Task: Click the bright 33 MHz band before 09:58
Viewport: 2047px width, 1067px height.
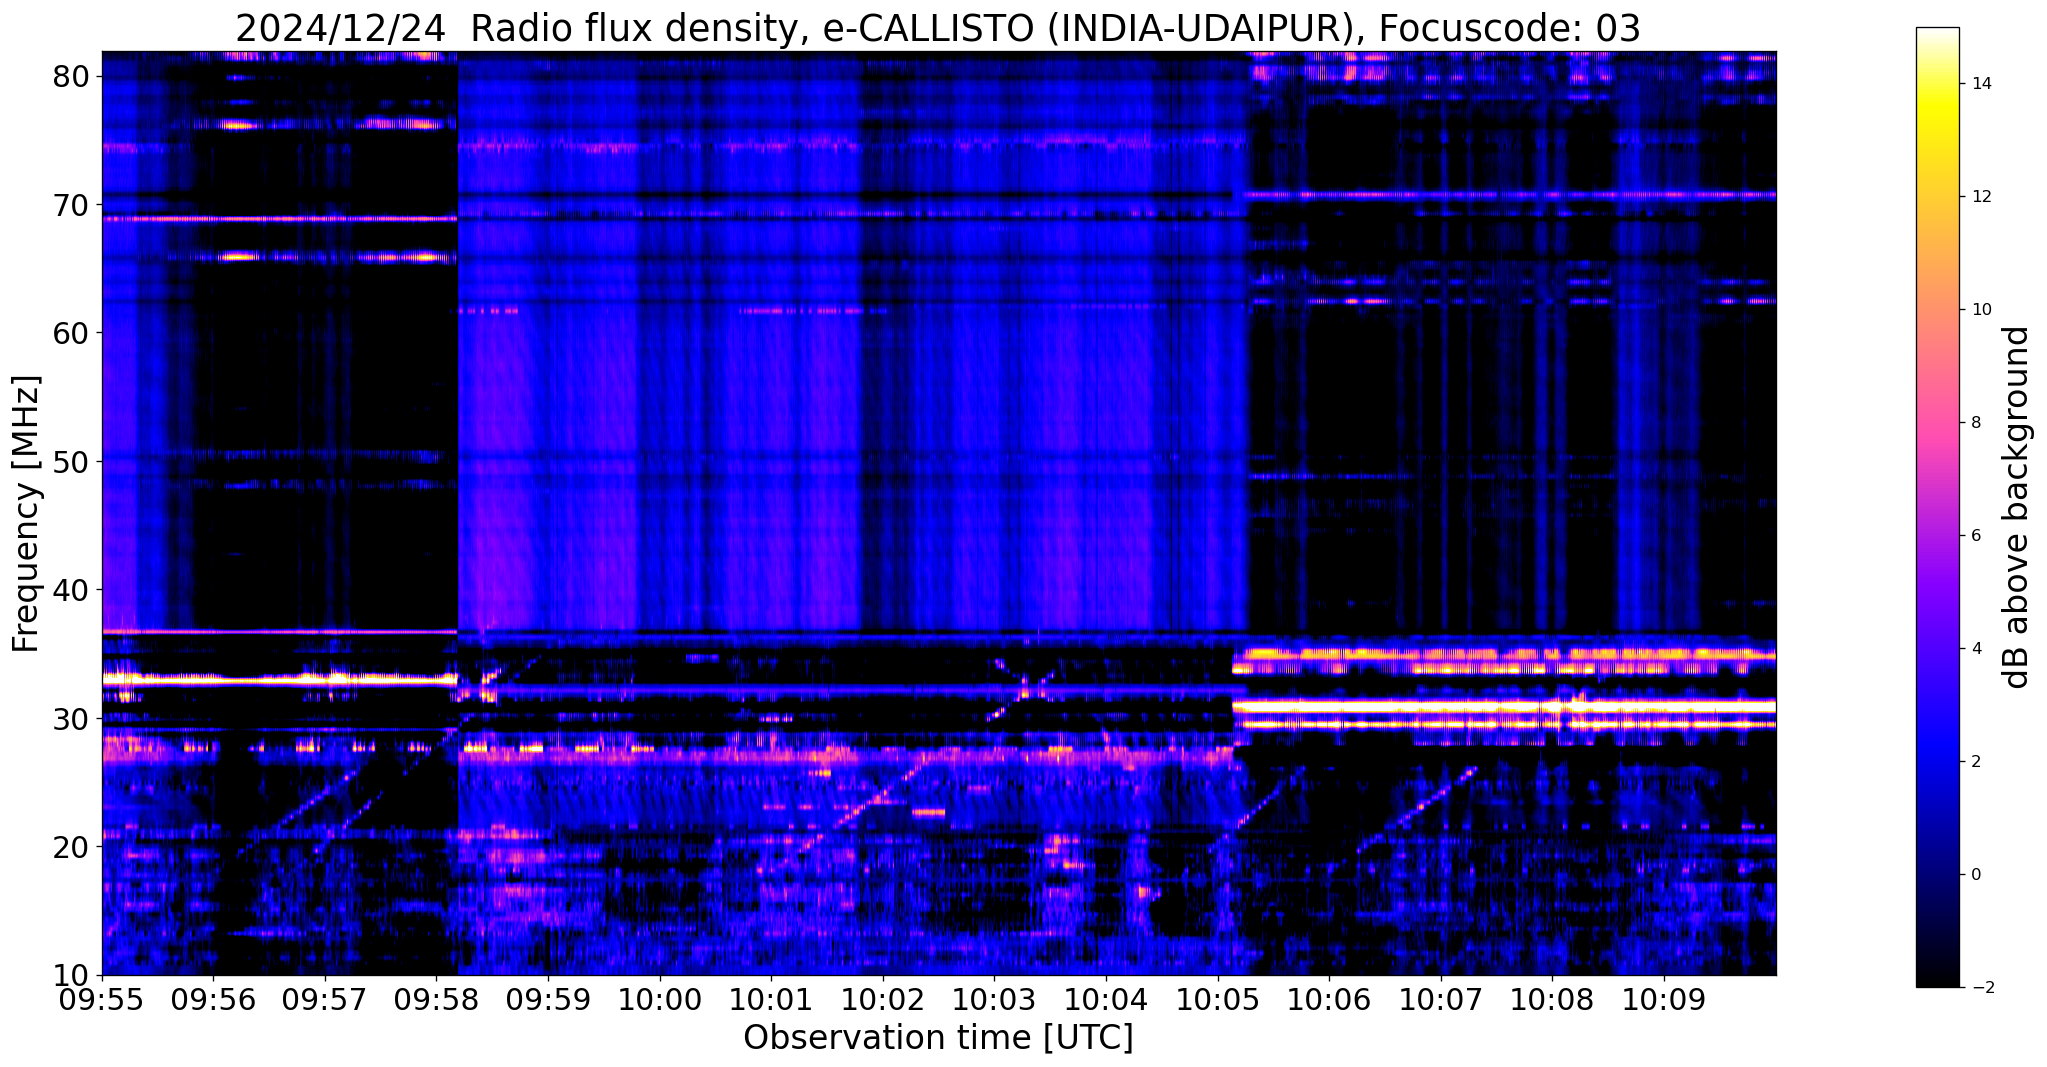Action: [279, 680]
